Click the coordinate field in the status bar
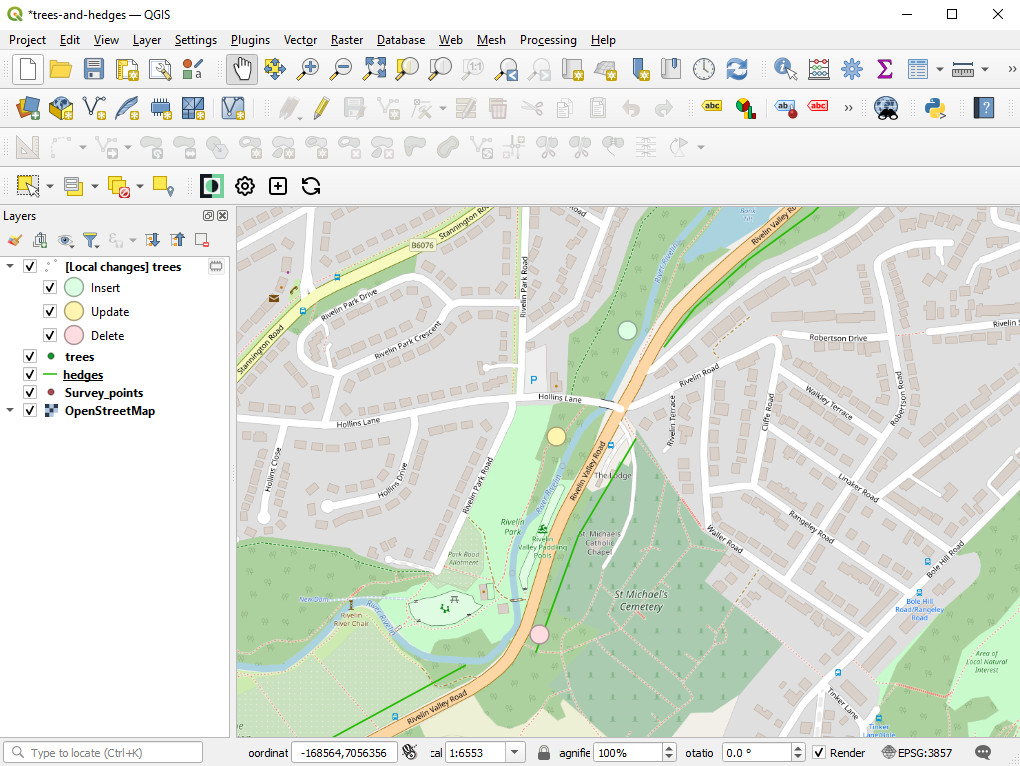Screen dimensions: 1020x766 point(343,752)
